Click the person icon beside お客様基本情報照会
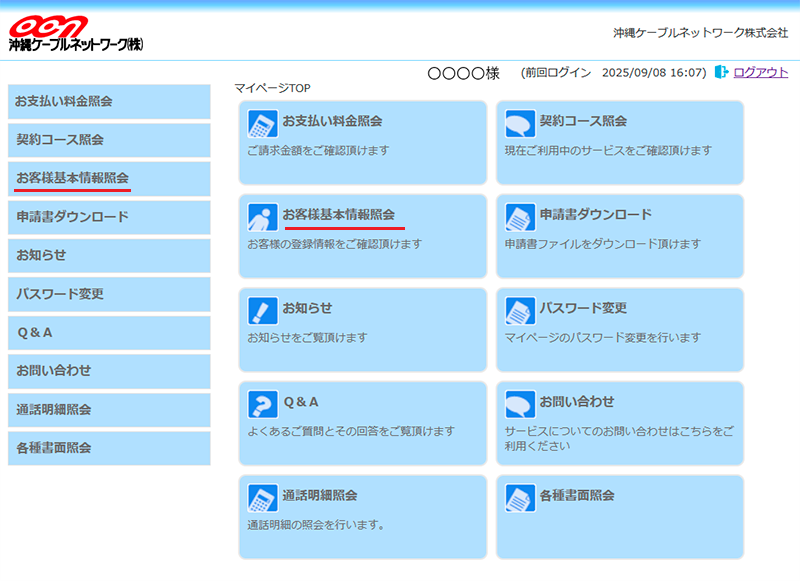The image size is (800, 581). [x=263, y=217]
